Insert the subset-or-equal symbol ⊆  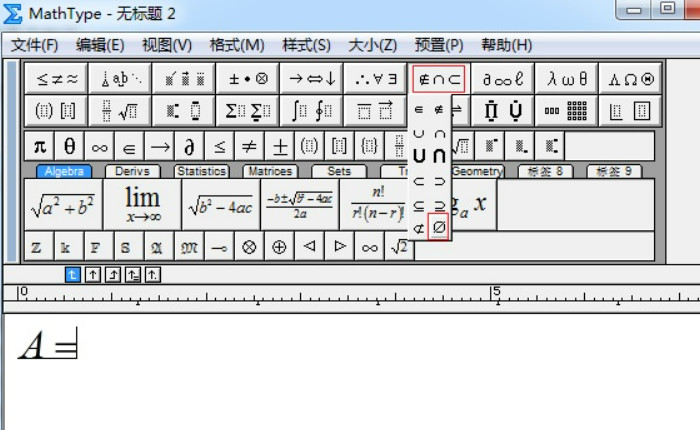pyautogui.click(x=419, y=205)
